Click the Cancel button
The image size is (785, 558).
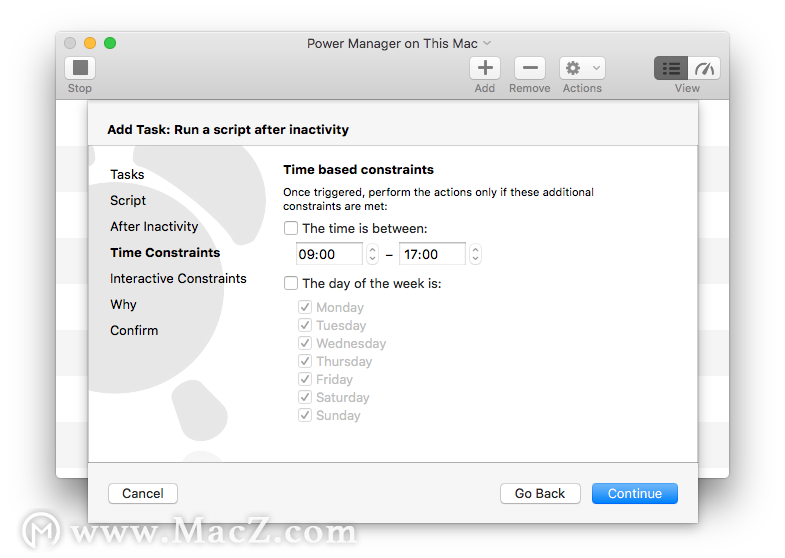coord(143,493)
